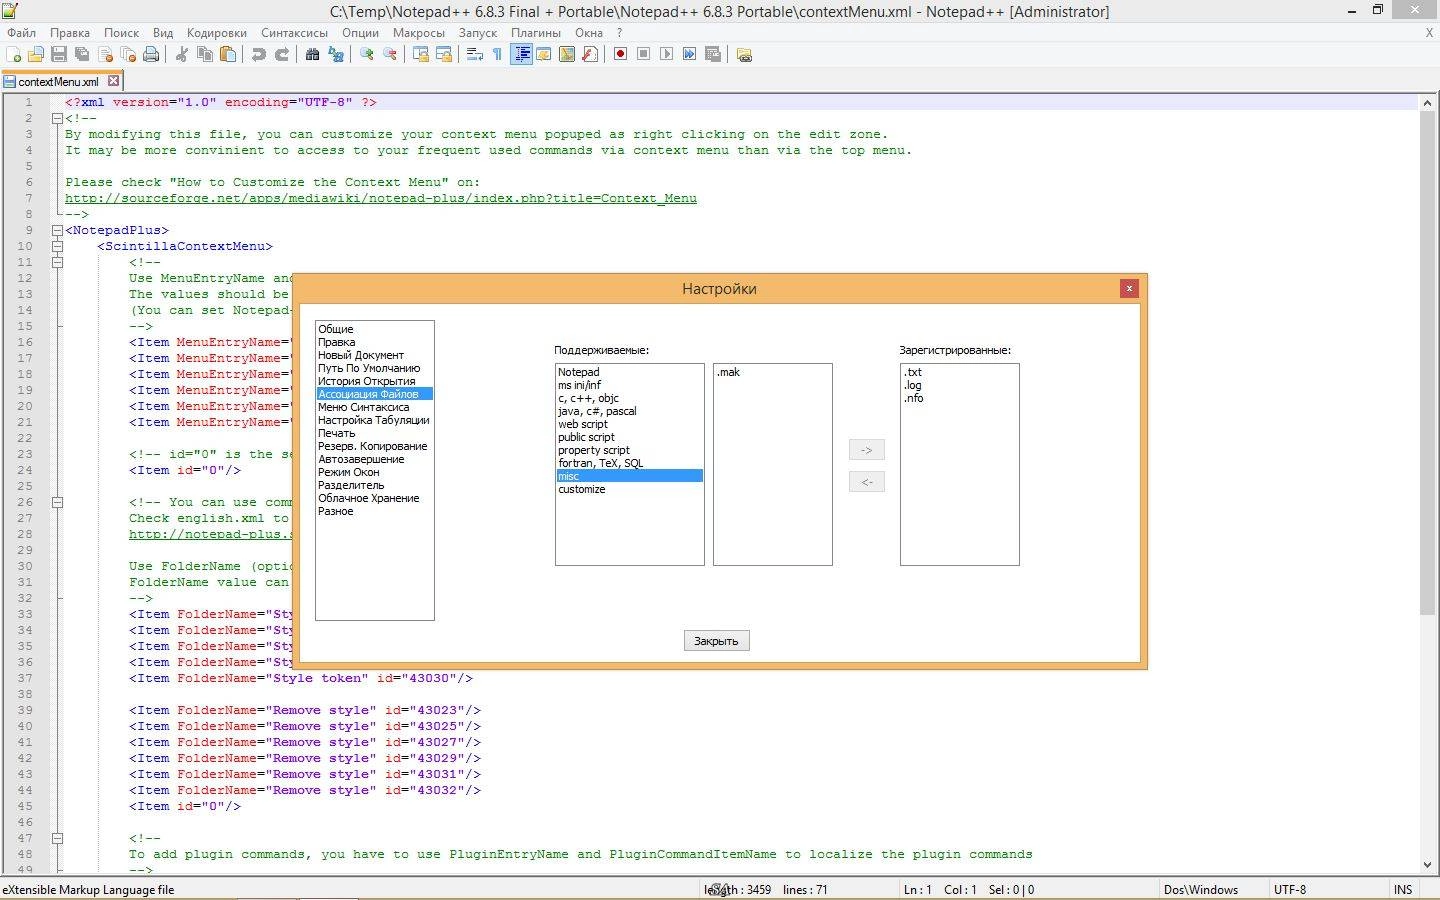Open the Макросы menu
The height and width of the screenshot is (900, 1440).
(x=419, y=32)
